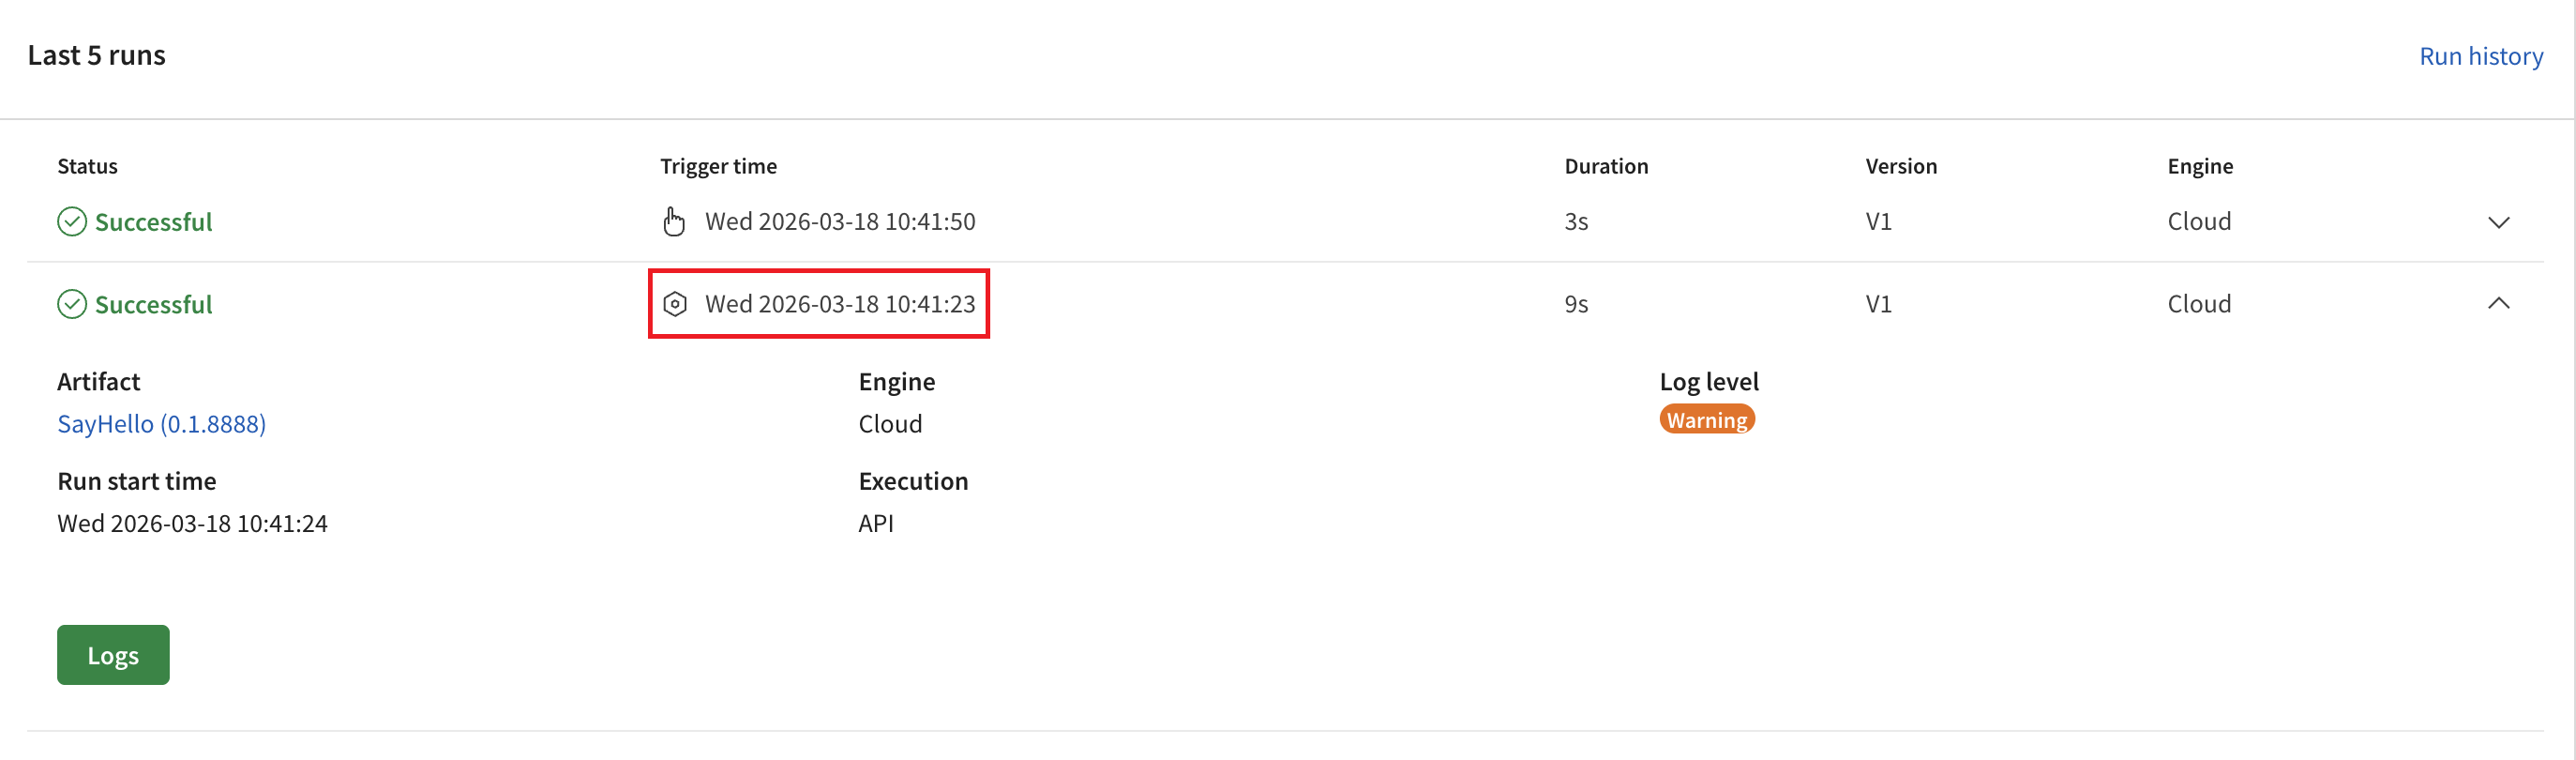Image resolution: width=2576 pixels, height=760 pixels.
Task: Click the Status column header
Action: [x=87, y=166]
